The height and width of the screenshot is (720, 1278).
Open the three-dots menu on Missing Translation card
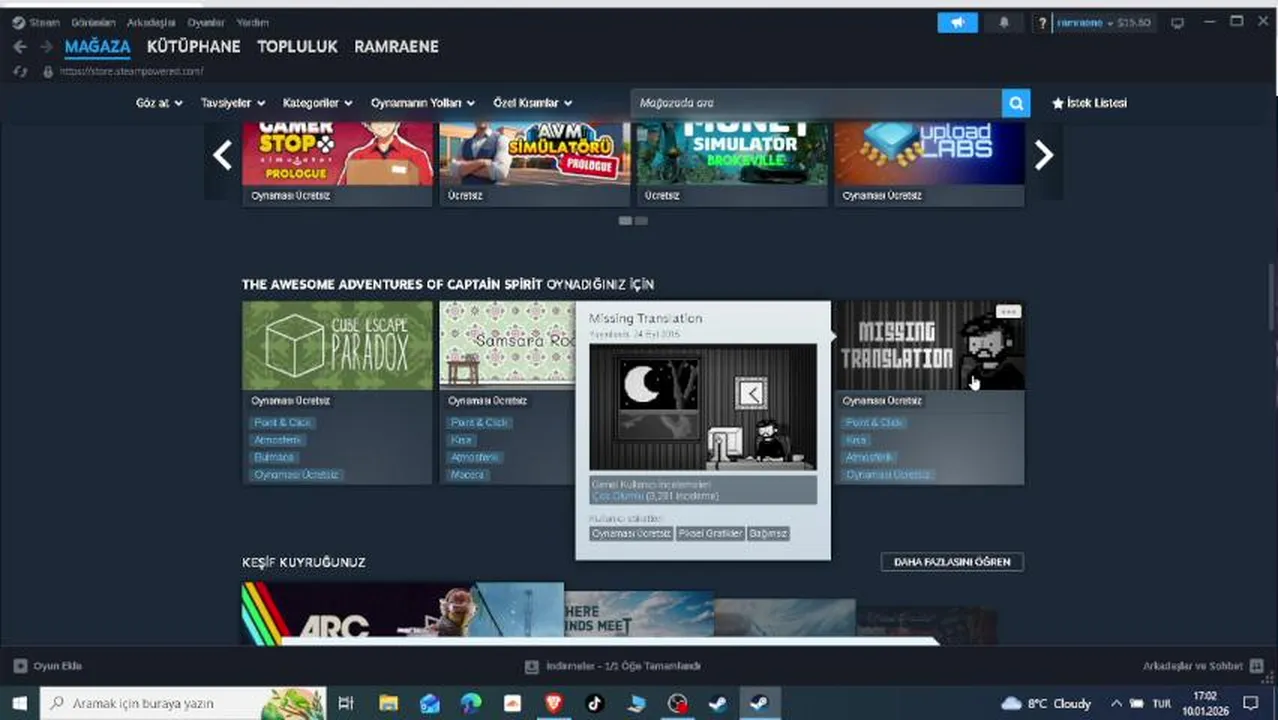coord(1008,312)
